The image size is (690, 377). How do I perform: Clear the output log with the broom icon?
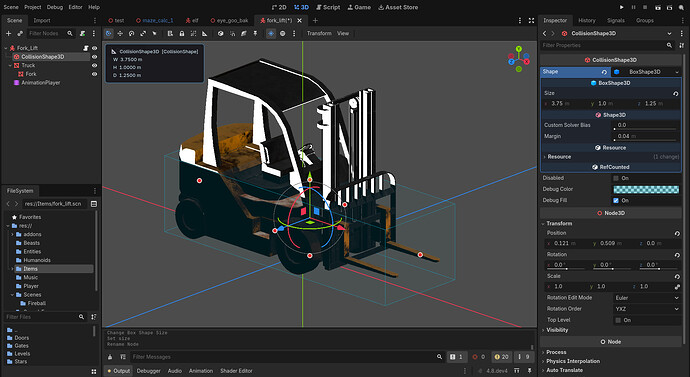(x=110, y=357)
